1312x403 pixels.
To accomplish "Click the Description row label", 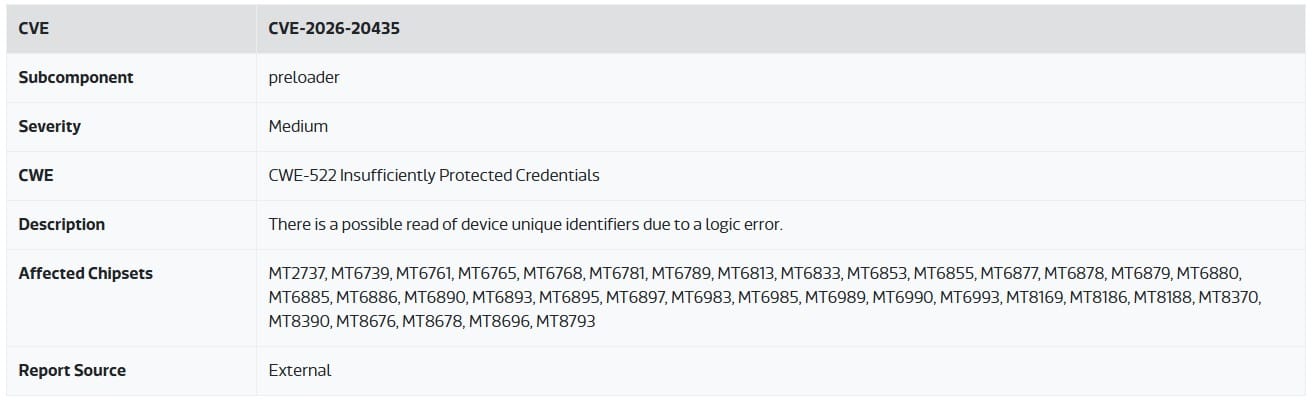I will pyautogui.click(x=62, y=224).
